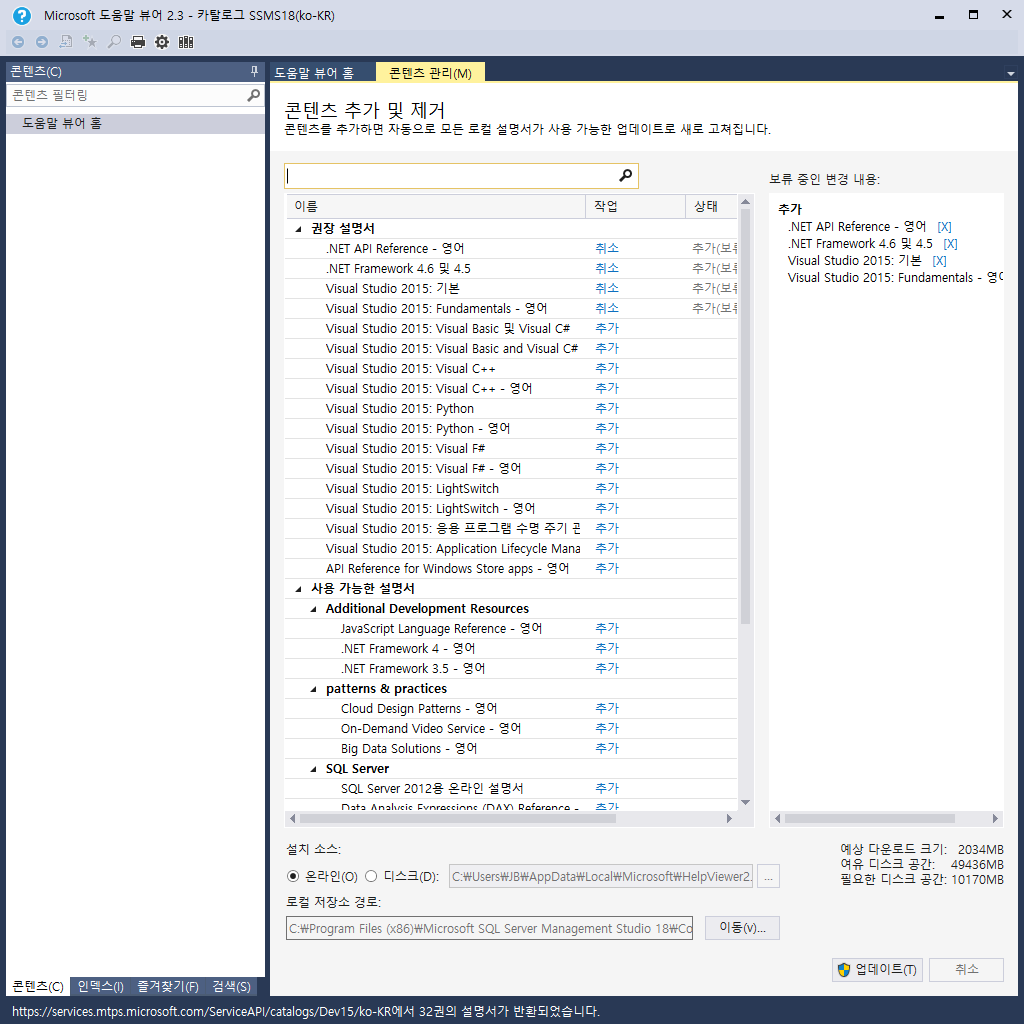Remove .NET Framework 4.6 및 4.5 via [X]
1024x1024 pixels.
(950, 244)
